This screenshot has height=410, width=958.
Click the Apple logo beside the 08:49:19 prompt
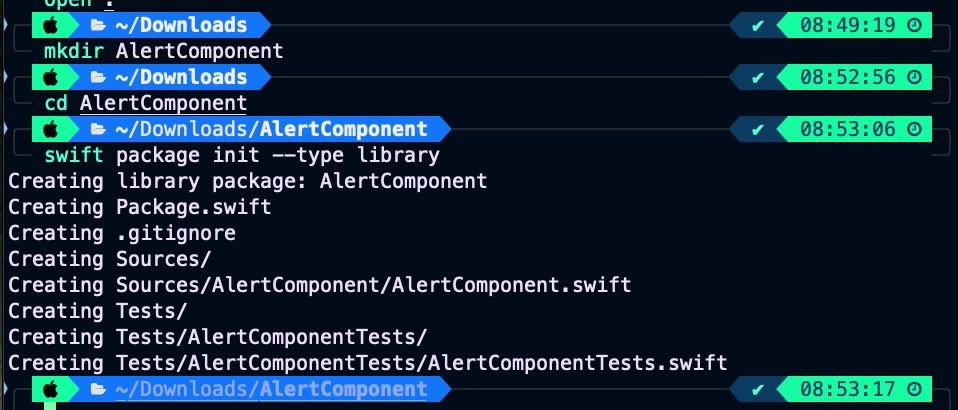click(x=52, y=25)
